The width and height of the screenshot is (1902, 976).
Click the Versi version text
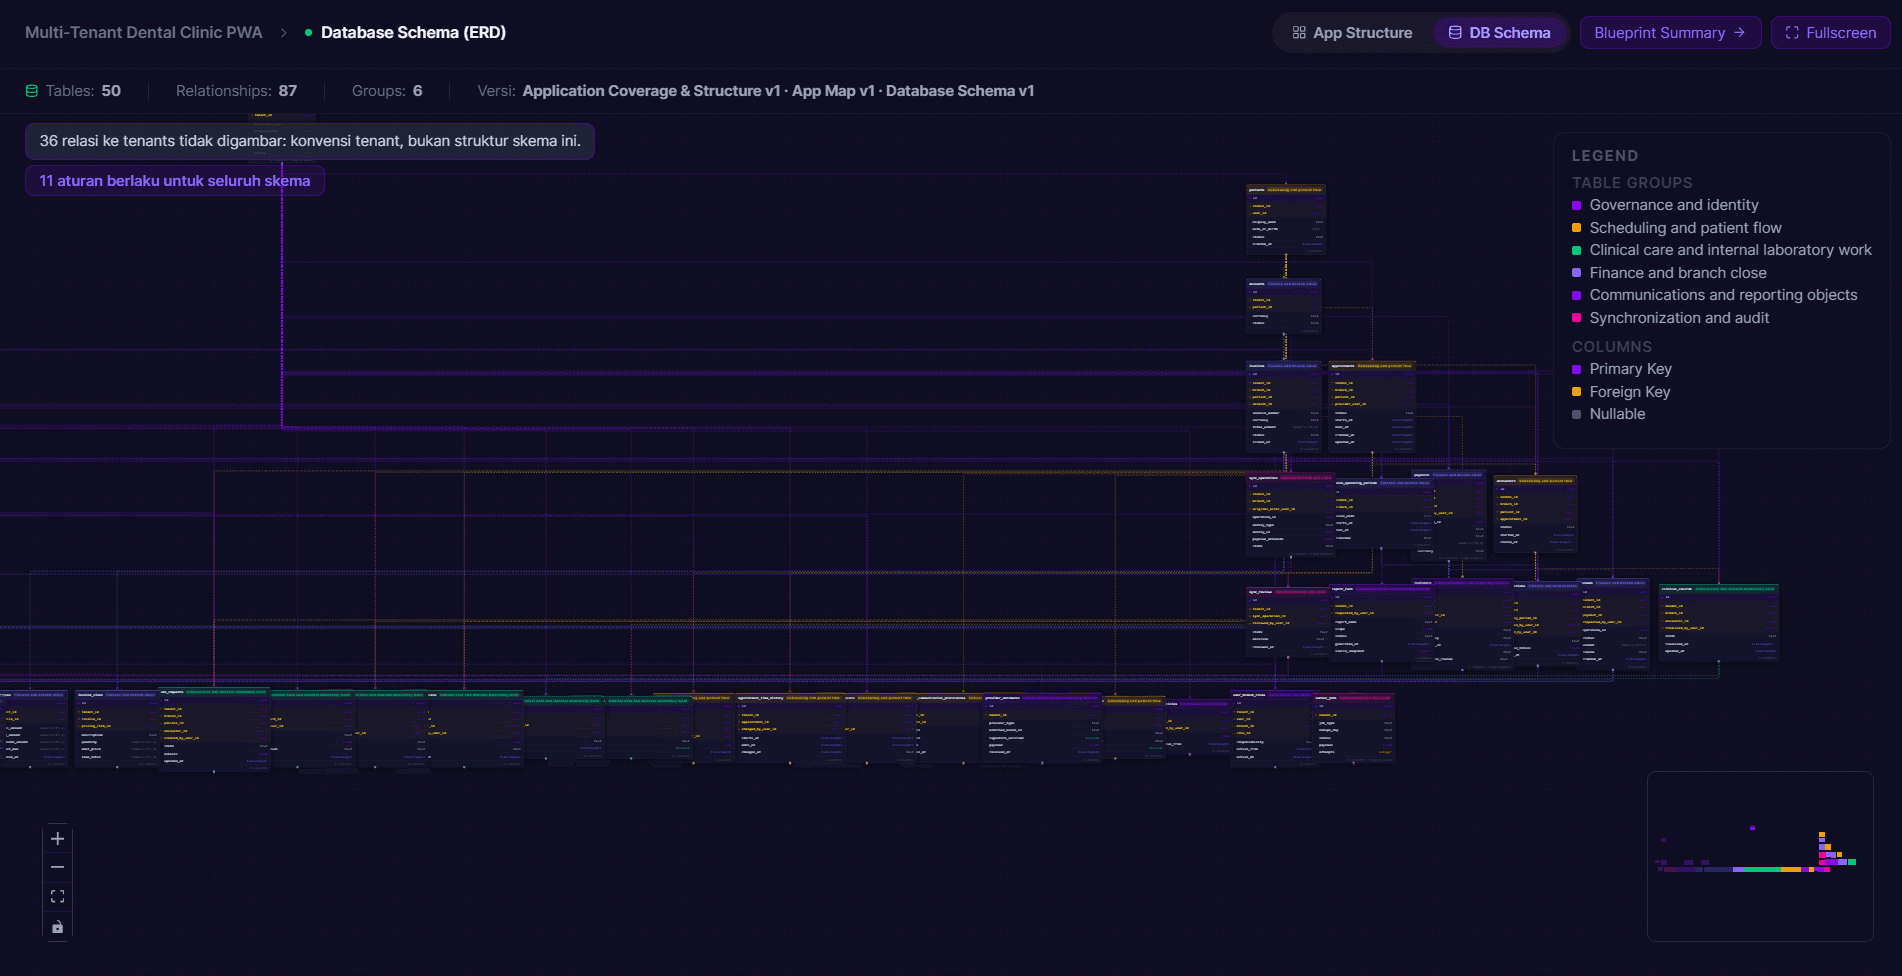[755, 91]
